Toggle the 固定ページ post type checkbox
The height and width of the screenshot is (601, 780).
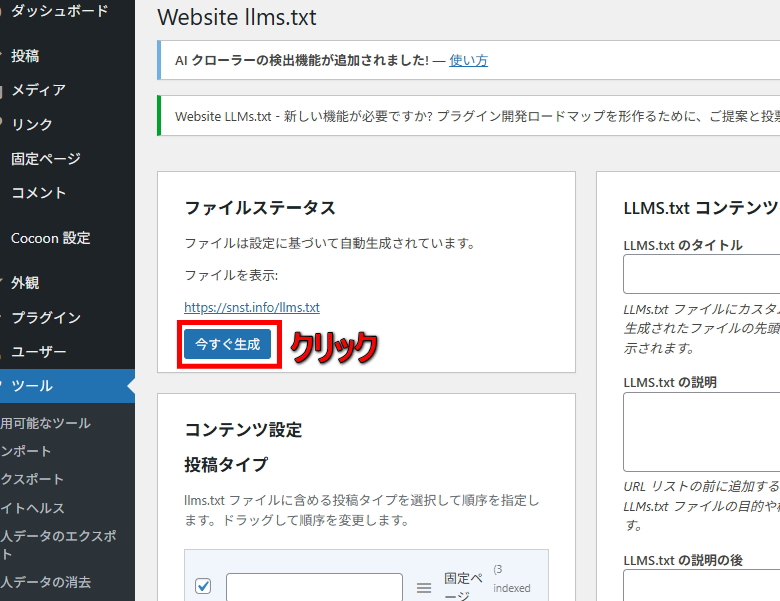203,586
